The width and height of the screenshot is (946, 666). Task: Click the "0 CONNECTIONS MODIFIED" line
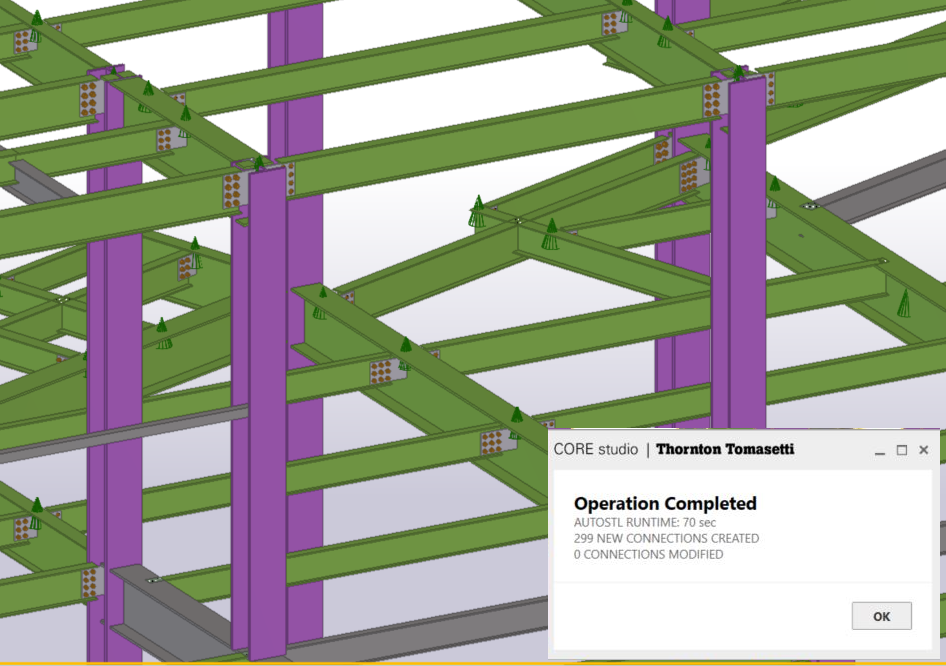(648, 554)
